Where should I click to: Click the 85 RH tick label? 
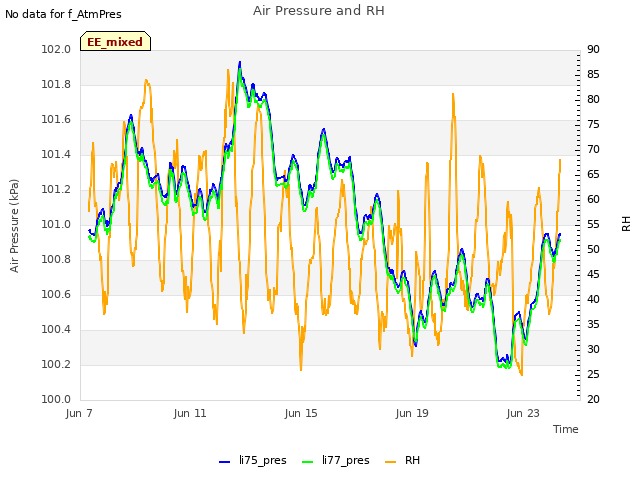point(593,74)
